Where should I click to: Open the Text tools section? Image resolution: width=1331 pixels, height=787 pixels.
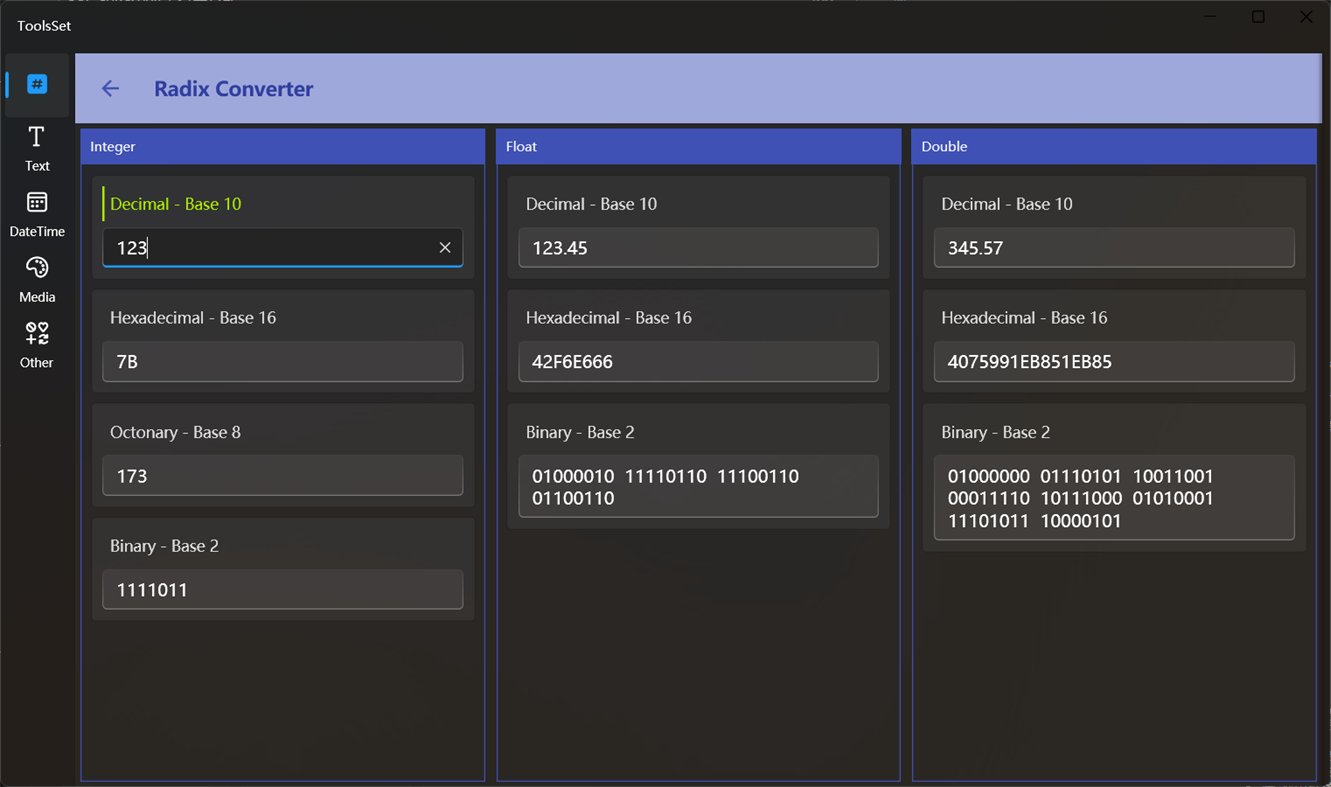point(37,149)
